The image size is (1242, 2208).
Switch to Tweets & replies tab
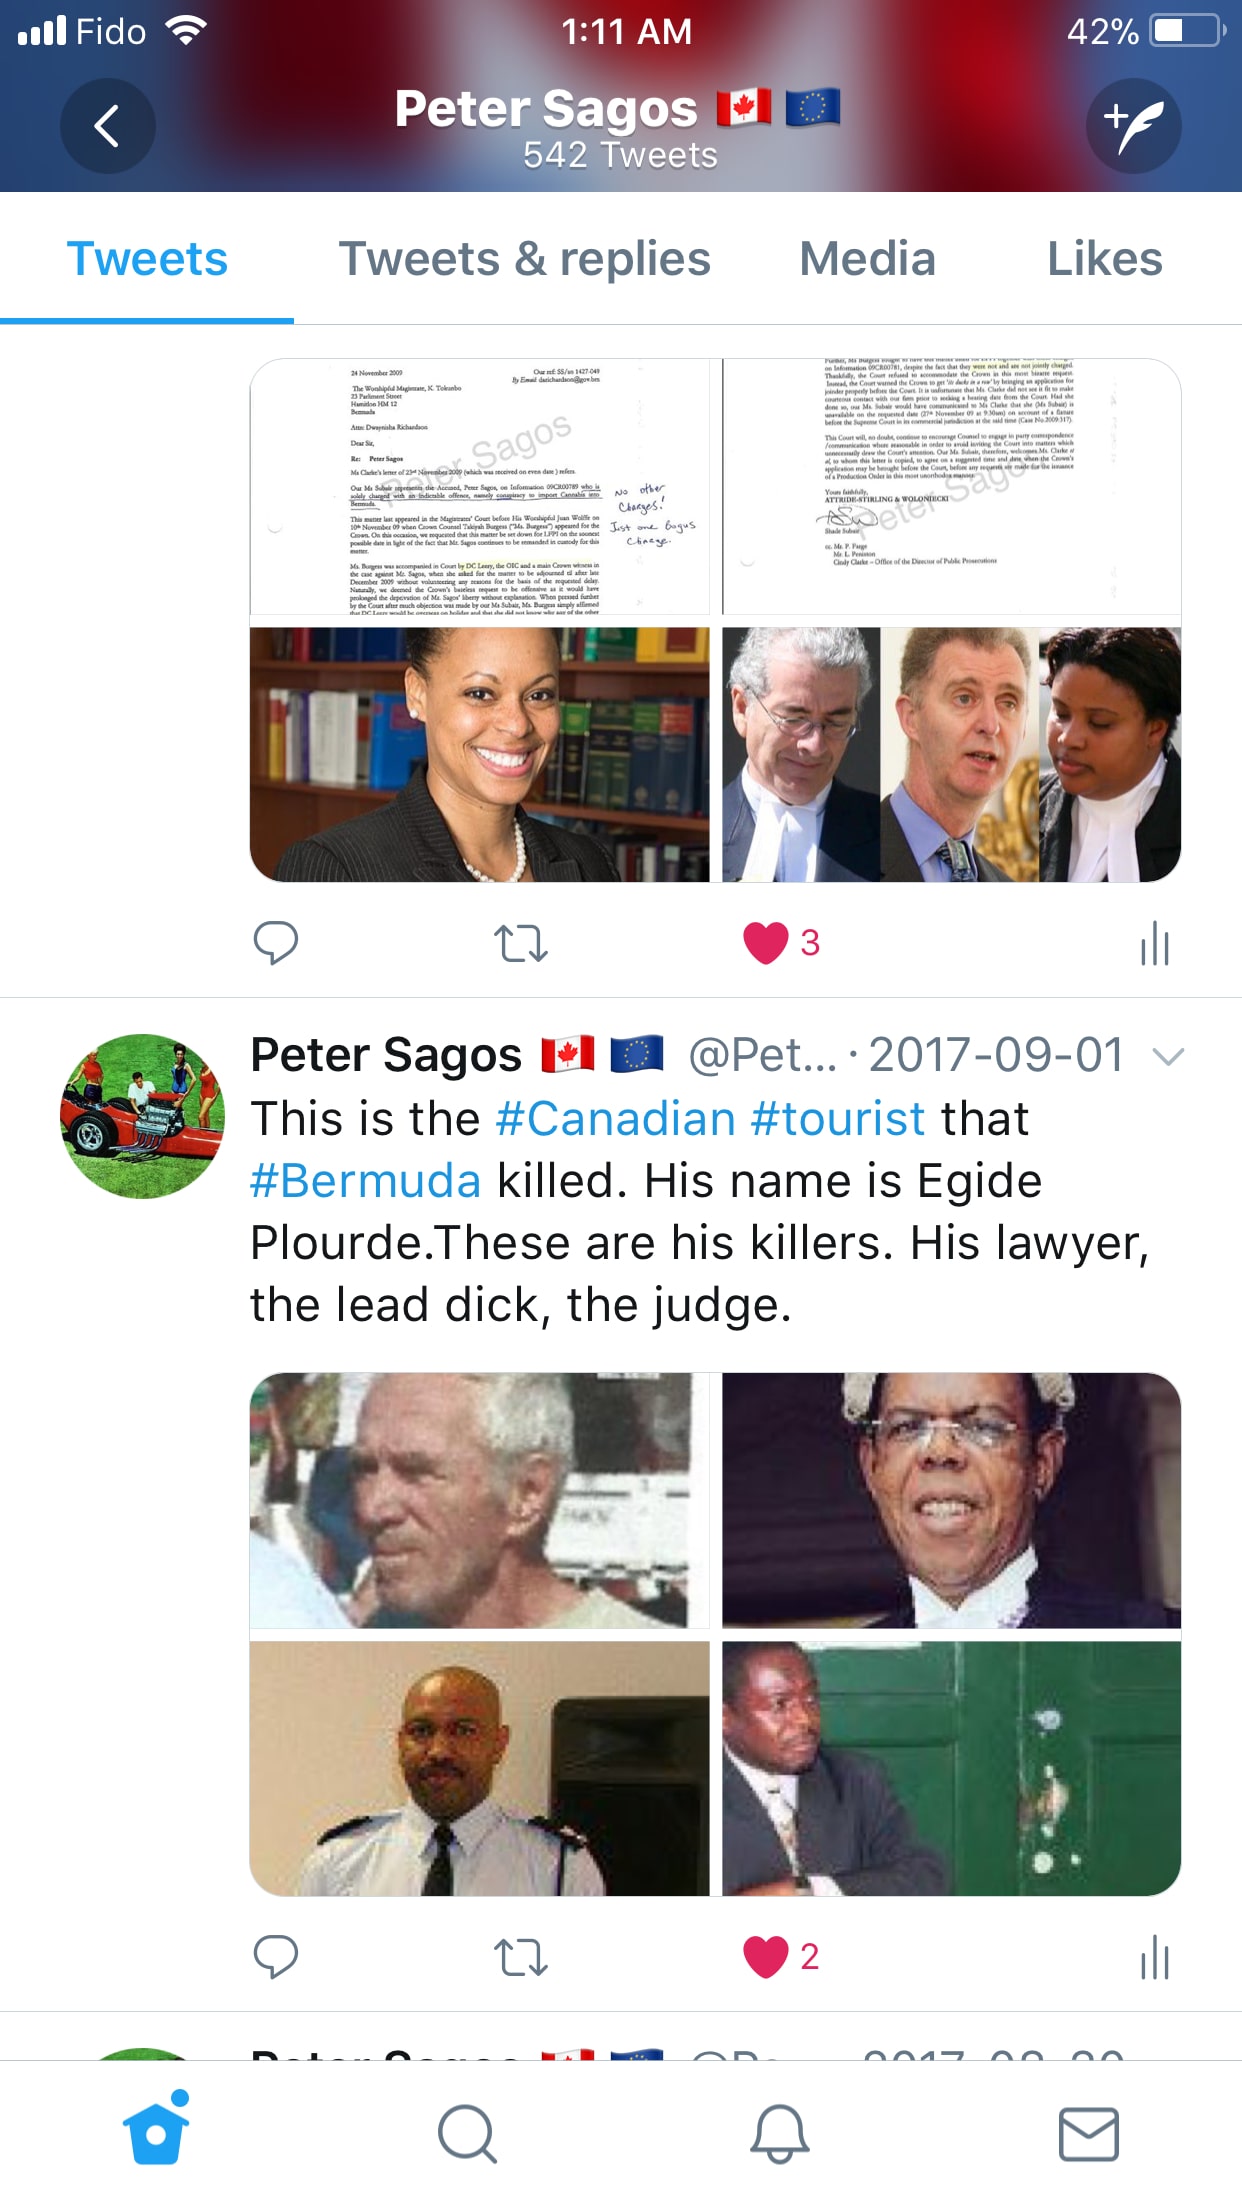click(x=524, y=259)
